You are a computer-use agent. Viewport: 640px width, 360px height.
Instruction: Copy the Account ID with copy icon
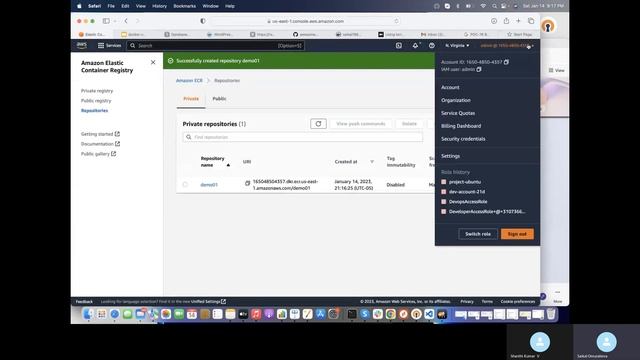point(506,62)
